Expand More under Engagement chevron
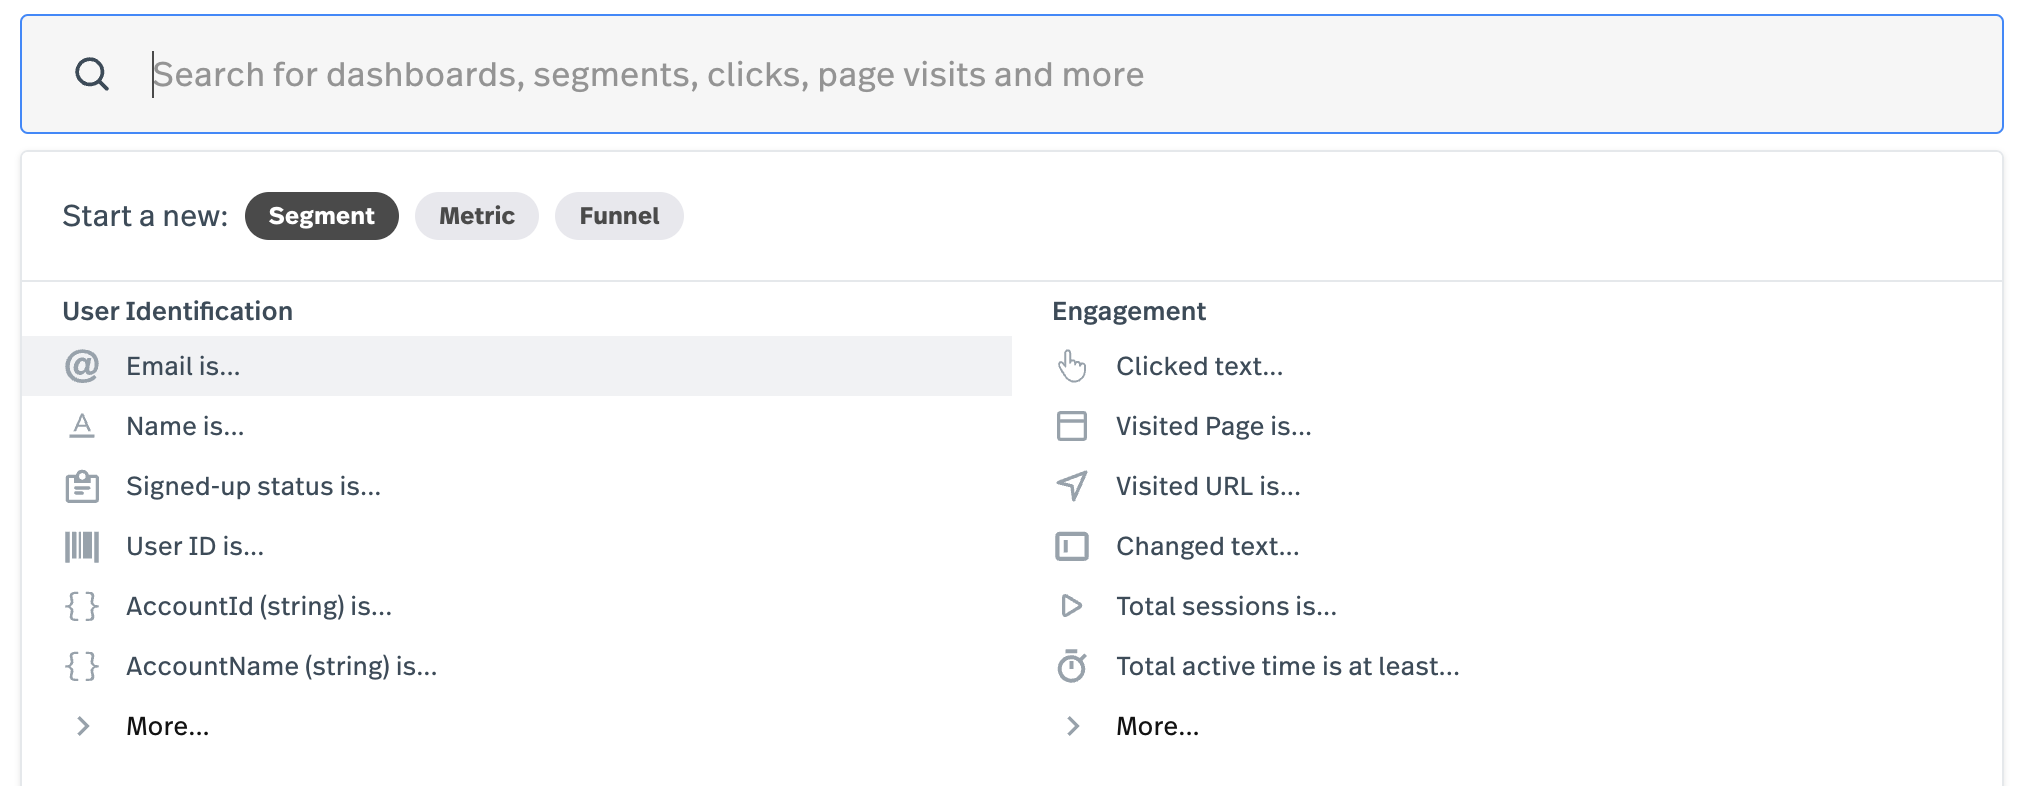2028x786 pixels. coord(1073,726)
